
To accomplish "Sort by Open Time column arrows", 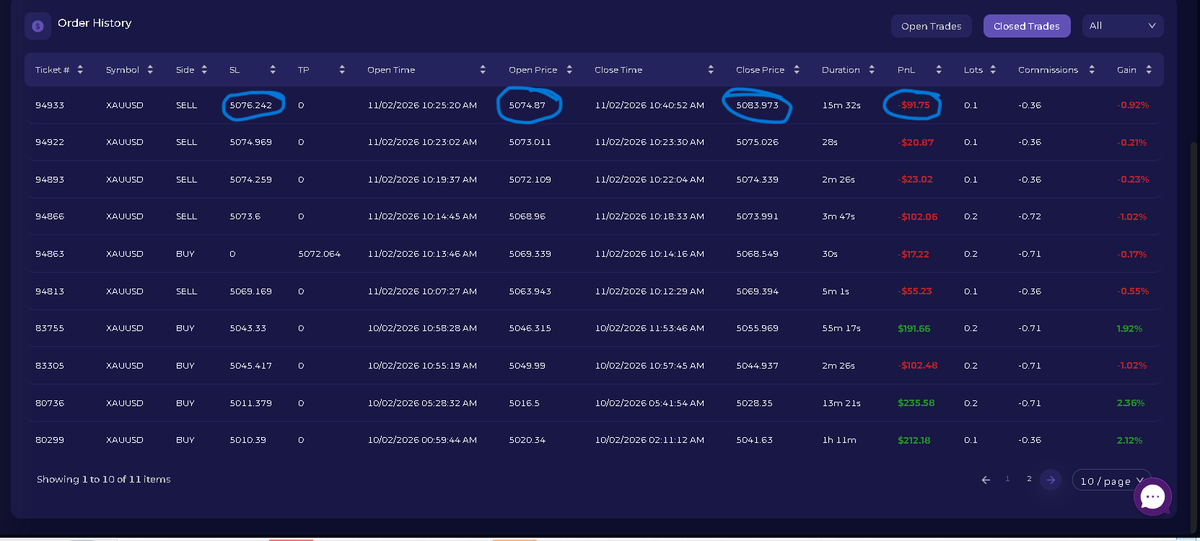I will pos(483,70).
